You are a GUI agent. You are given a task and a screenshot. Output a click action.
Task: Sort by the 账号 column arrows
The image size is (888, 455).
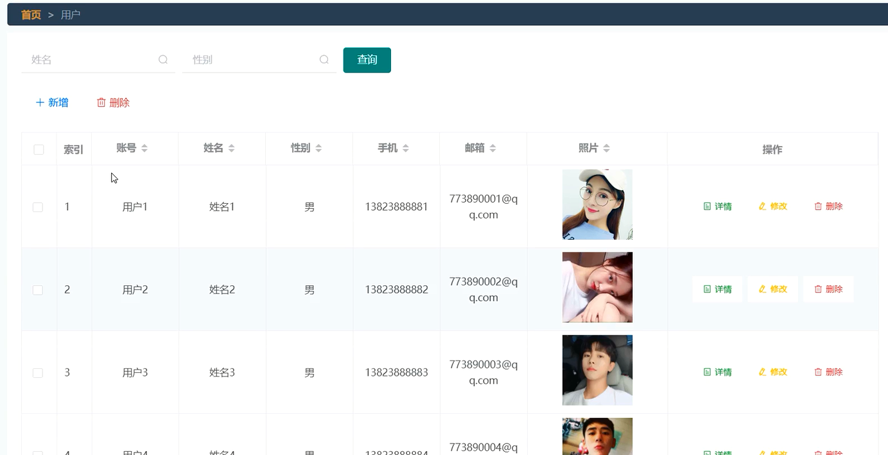144,148
